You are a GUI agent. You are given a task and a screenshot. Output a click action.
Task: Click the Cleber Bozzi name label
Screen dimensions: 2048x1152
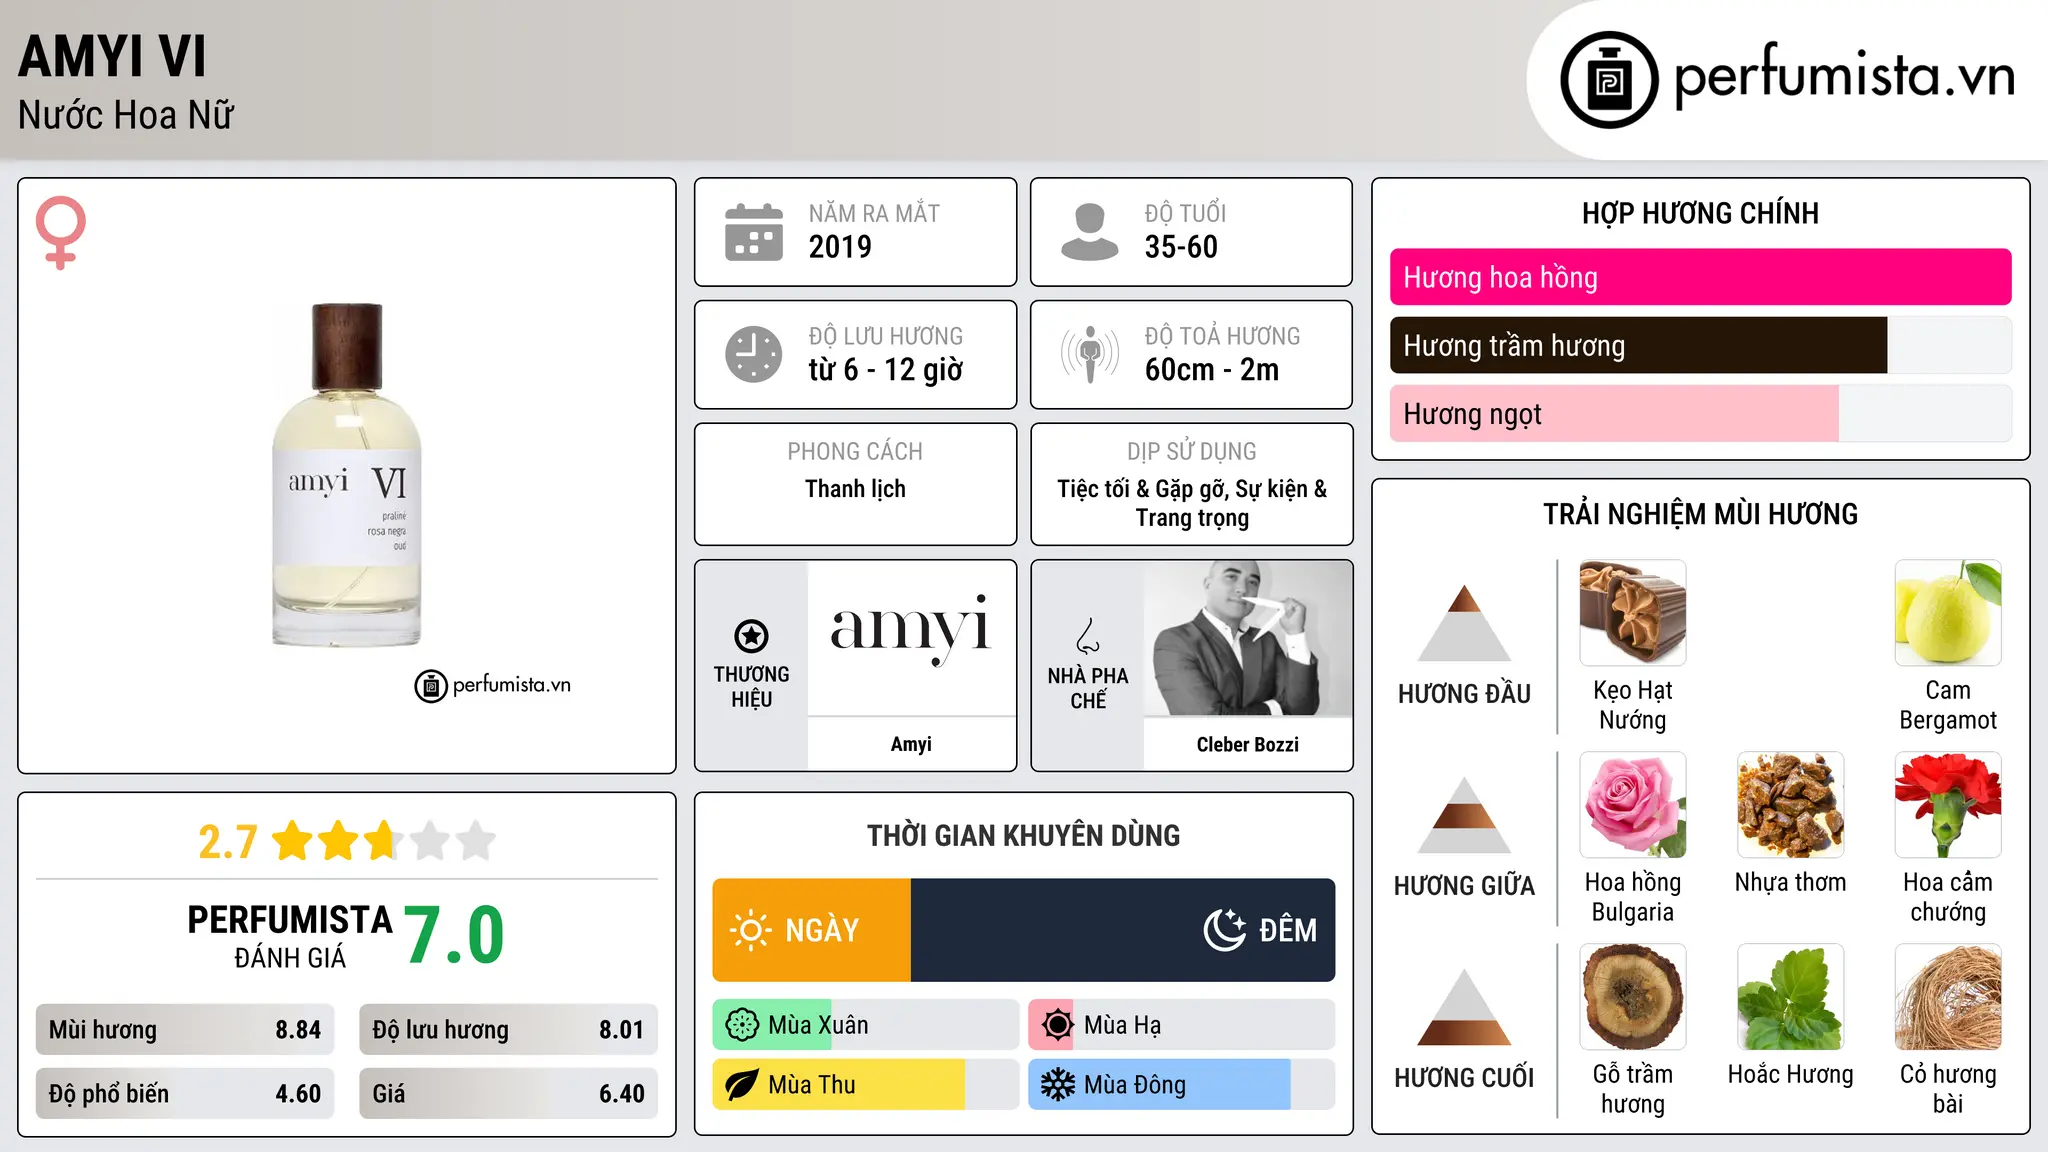(x=1248, y=744)
